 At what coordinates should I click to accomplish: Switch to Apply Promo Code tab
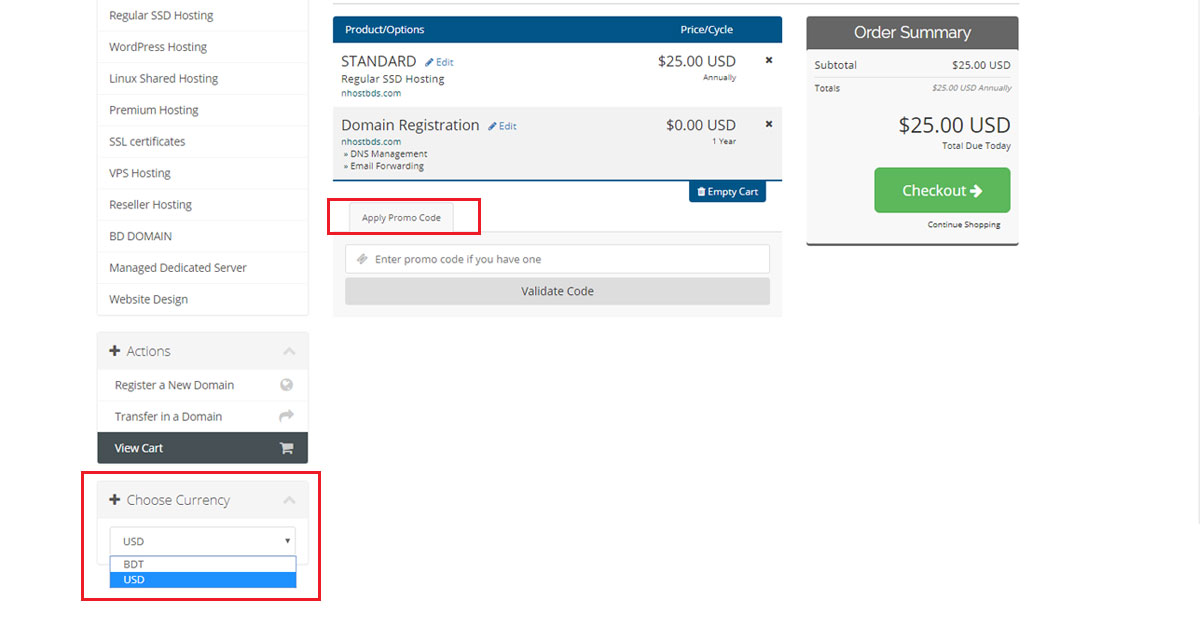(401, 217)
